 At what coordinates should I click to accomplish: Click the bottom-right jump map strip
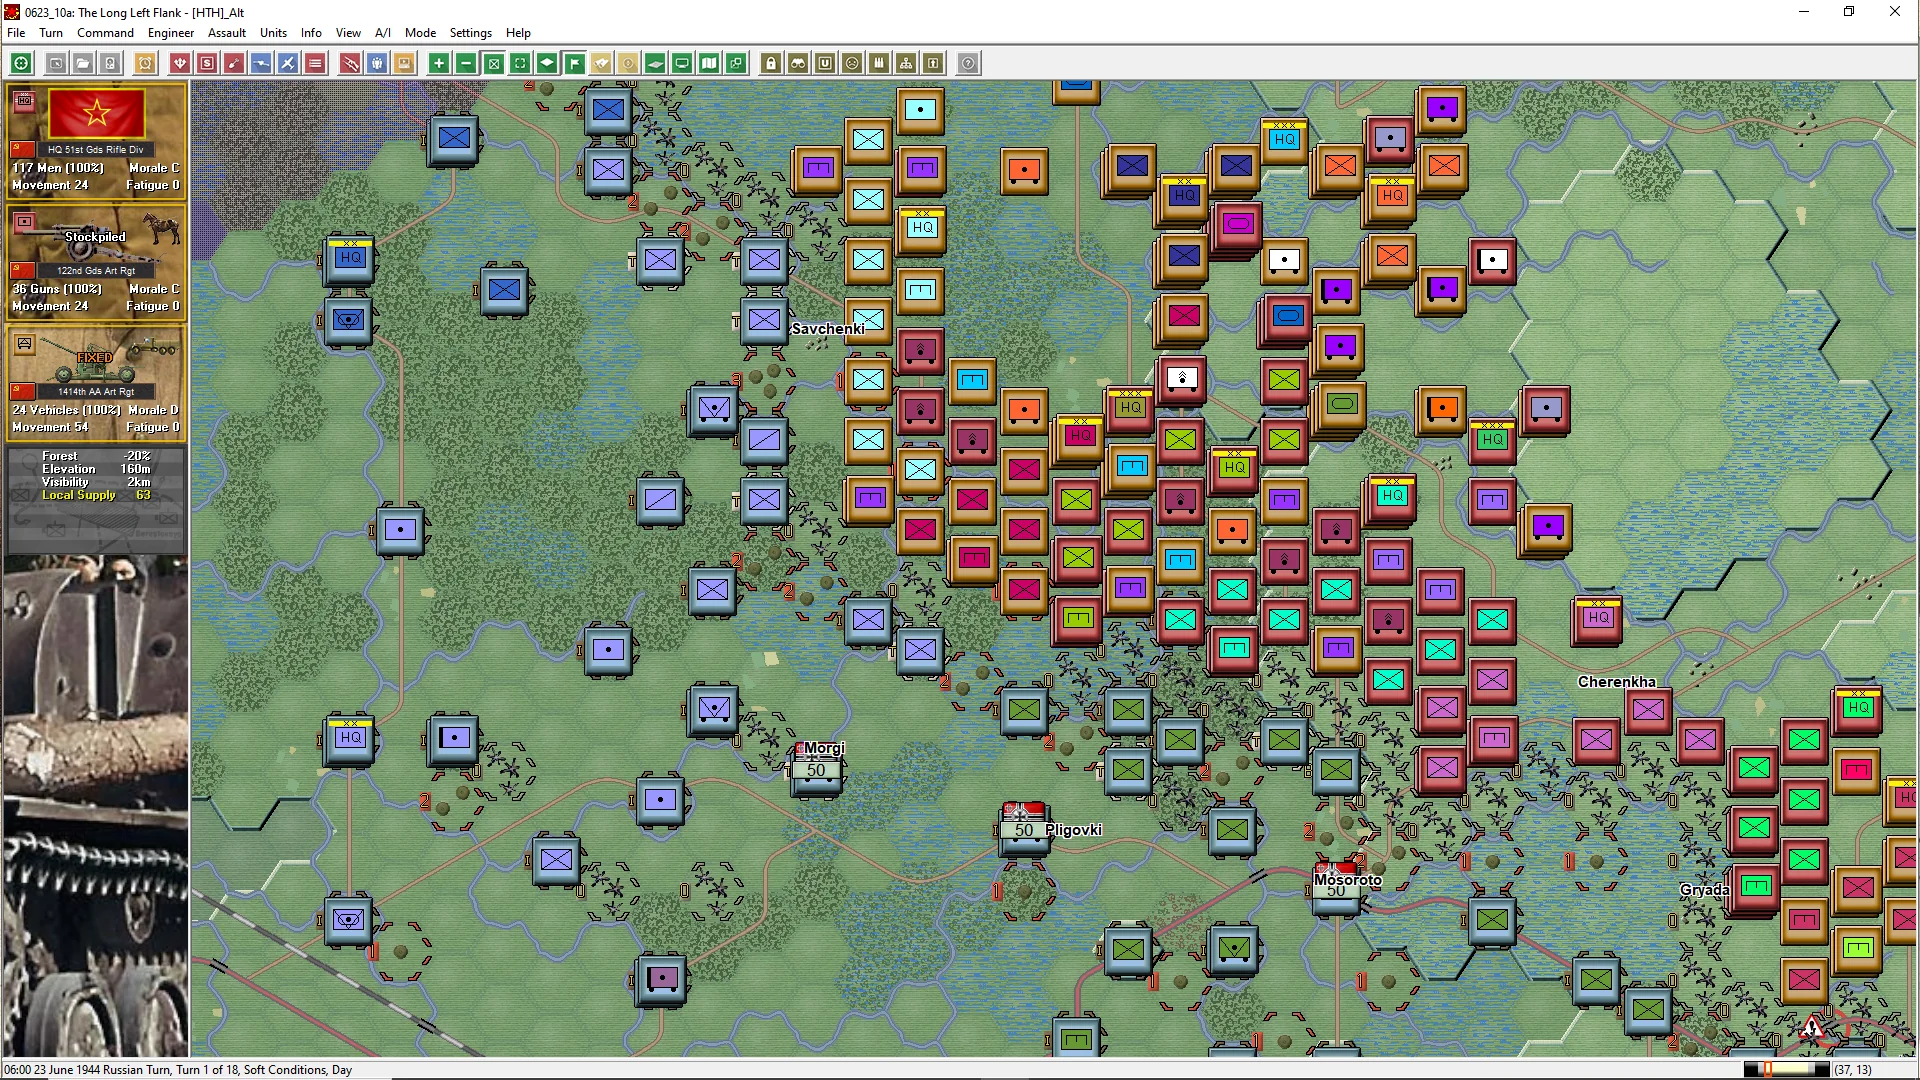click(x=1786, y=1069)
